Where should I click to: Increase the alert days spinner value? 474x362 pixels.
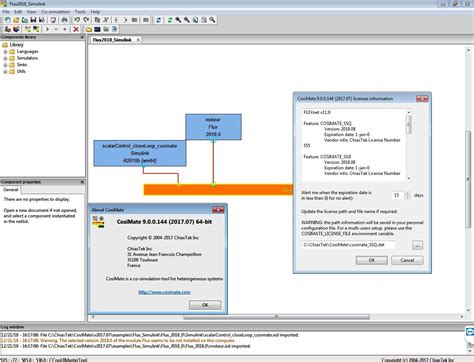407,193
